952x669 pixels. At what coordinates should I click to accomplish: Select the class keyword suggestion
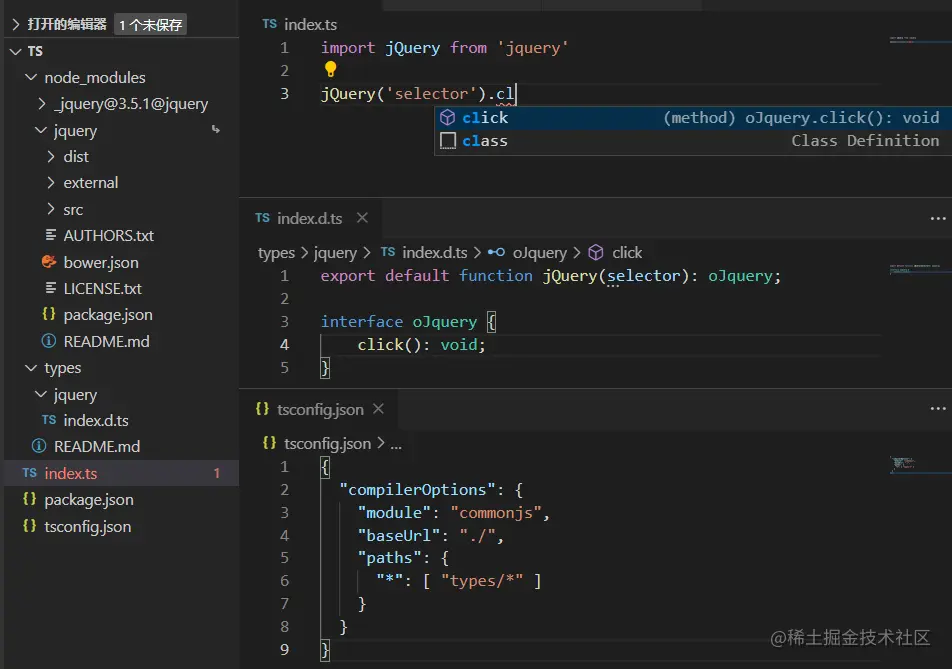(x=693, y=141)
